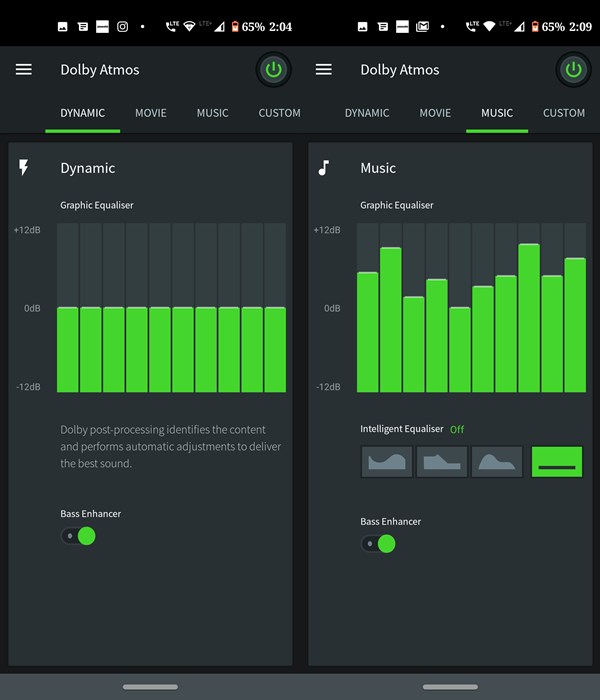Click first equaliser band in Music graph
Screen dimensions: 600x700
coord(367,308)
